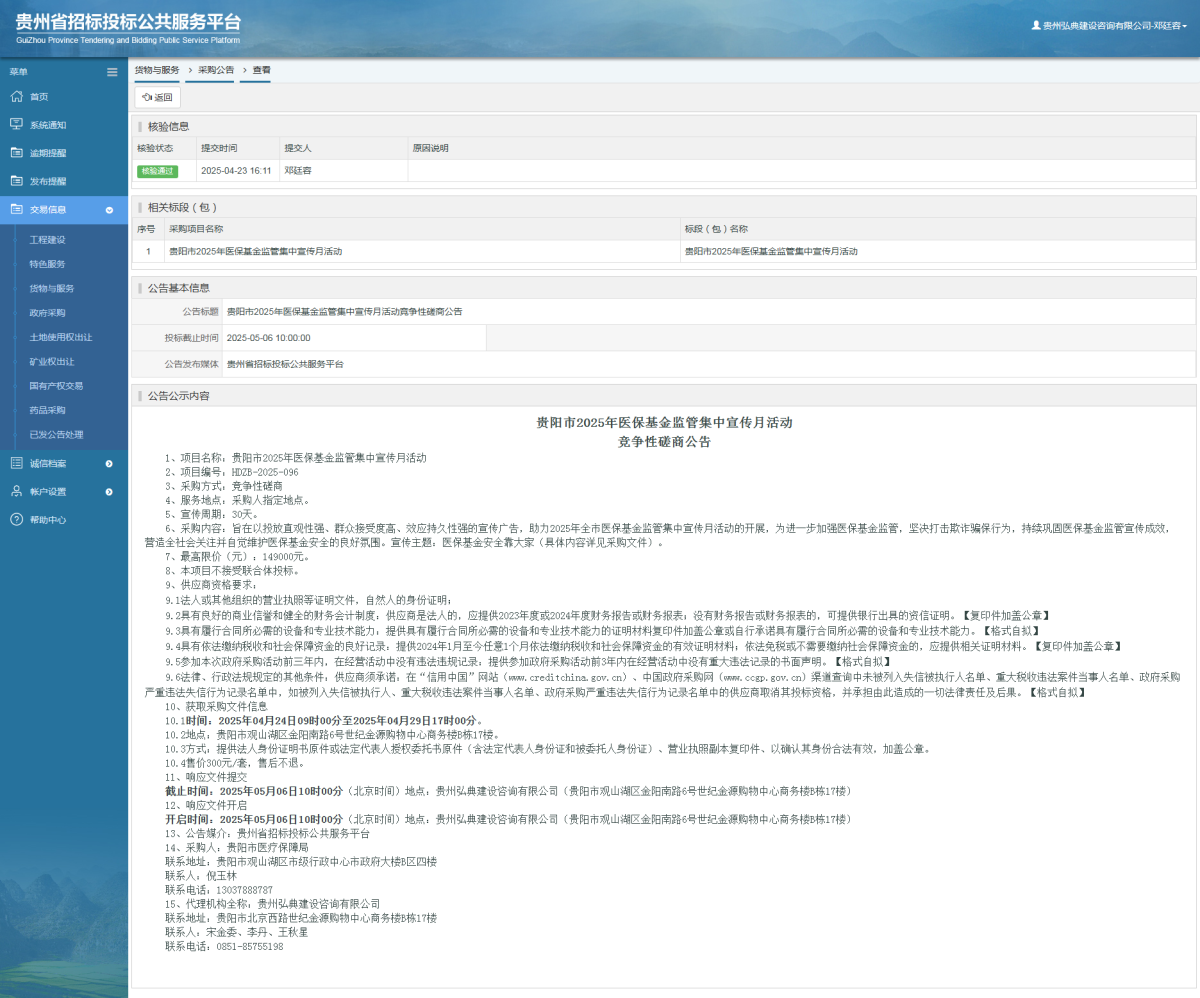Open the 首页 home icon

coord(16,97)
